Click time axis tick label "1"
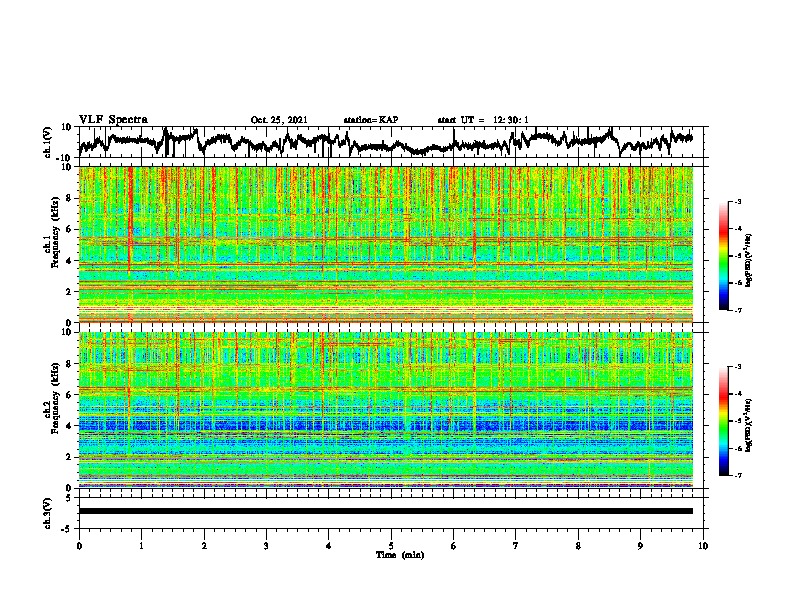 (141, 546)
